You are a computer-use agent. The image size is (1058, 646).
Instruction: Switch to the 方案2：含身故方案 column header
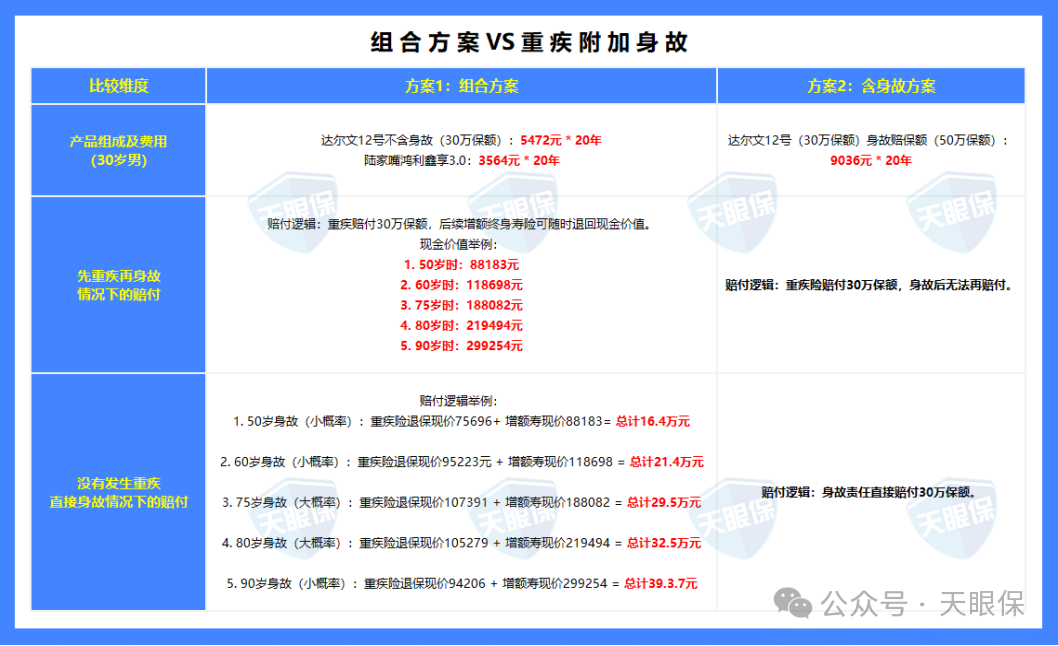coord(871,86)
